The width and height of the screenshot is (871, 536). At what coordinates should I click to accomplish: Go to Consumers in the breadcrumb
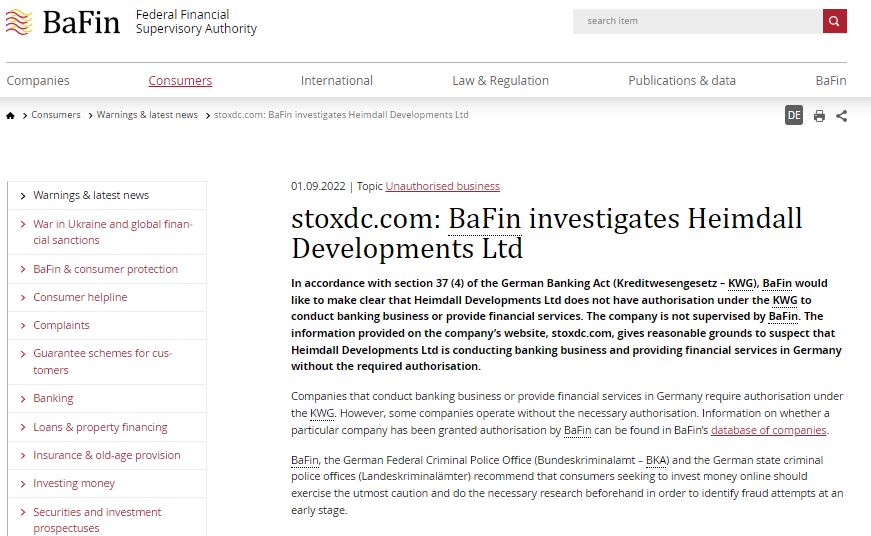tap(56, 114)
